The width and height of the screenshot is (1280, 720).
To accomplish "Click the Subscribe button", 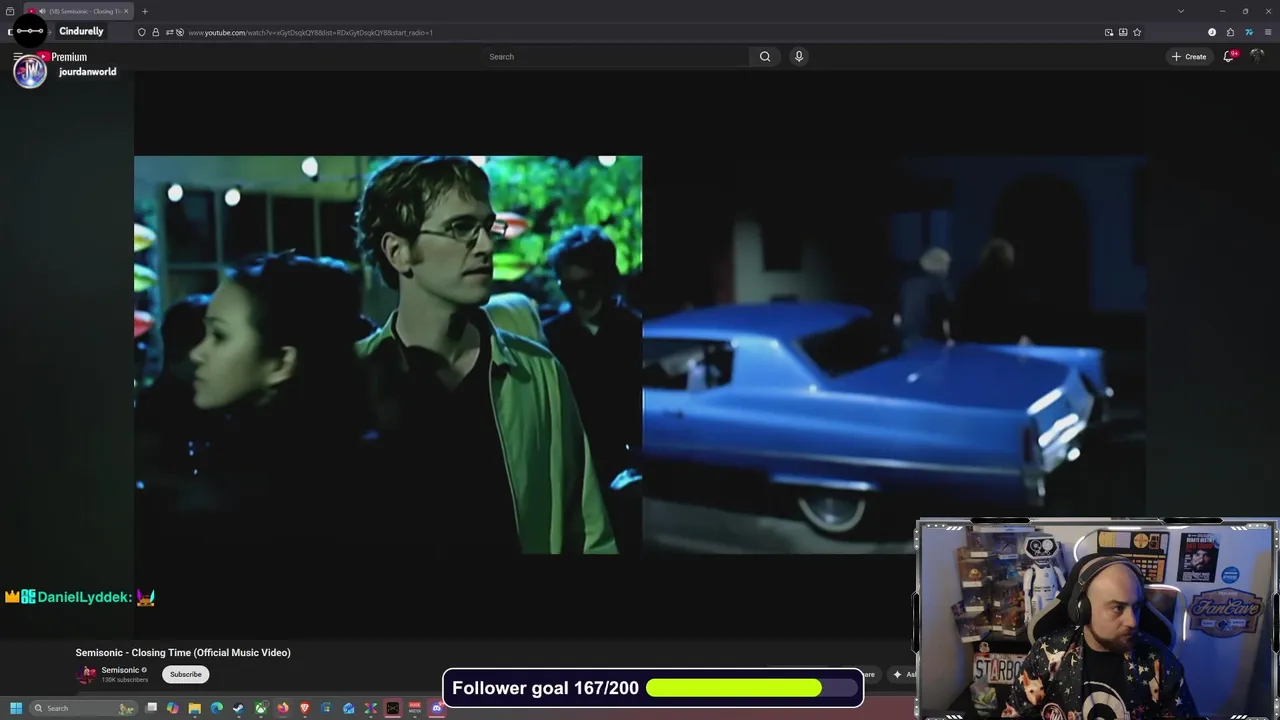I will click(x=185, y=674).
